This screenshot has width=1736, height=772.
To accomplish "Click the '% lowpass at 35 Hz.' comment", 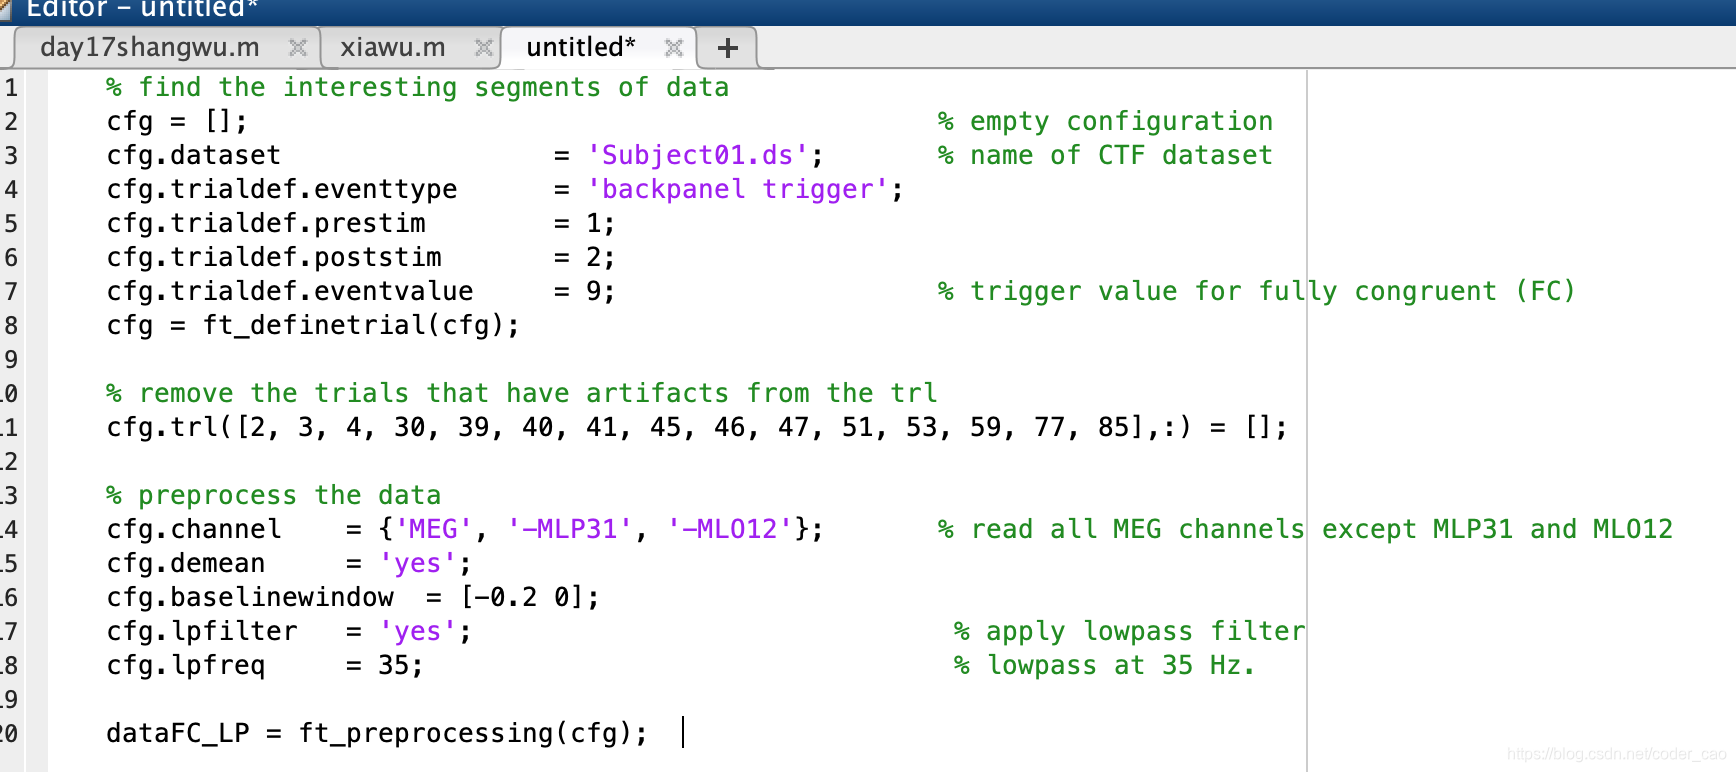I will [1104, 665].
